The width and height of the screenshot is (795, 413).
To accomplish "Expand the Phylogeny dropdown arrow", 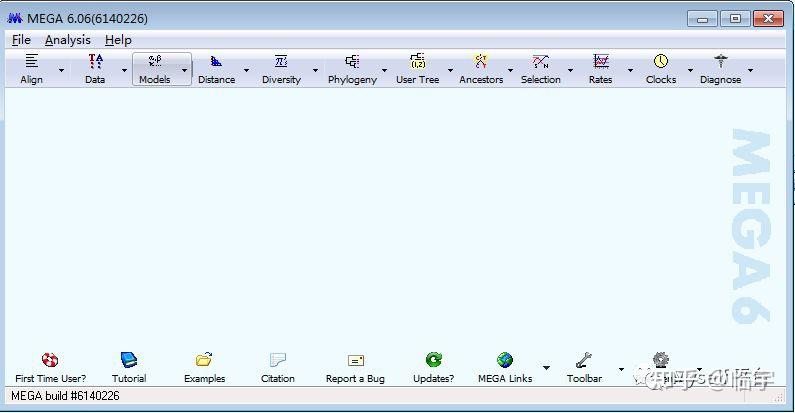I will (384, 70).
